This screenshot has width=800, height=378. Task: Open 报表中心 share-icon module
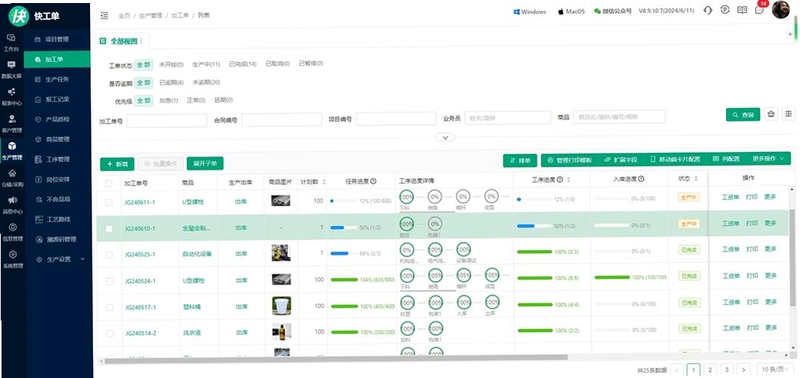pyautogui.click(x=11, y=96)
